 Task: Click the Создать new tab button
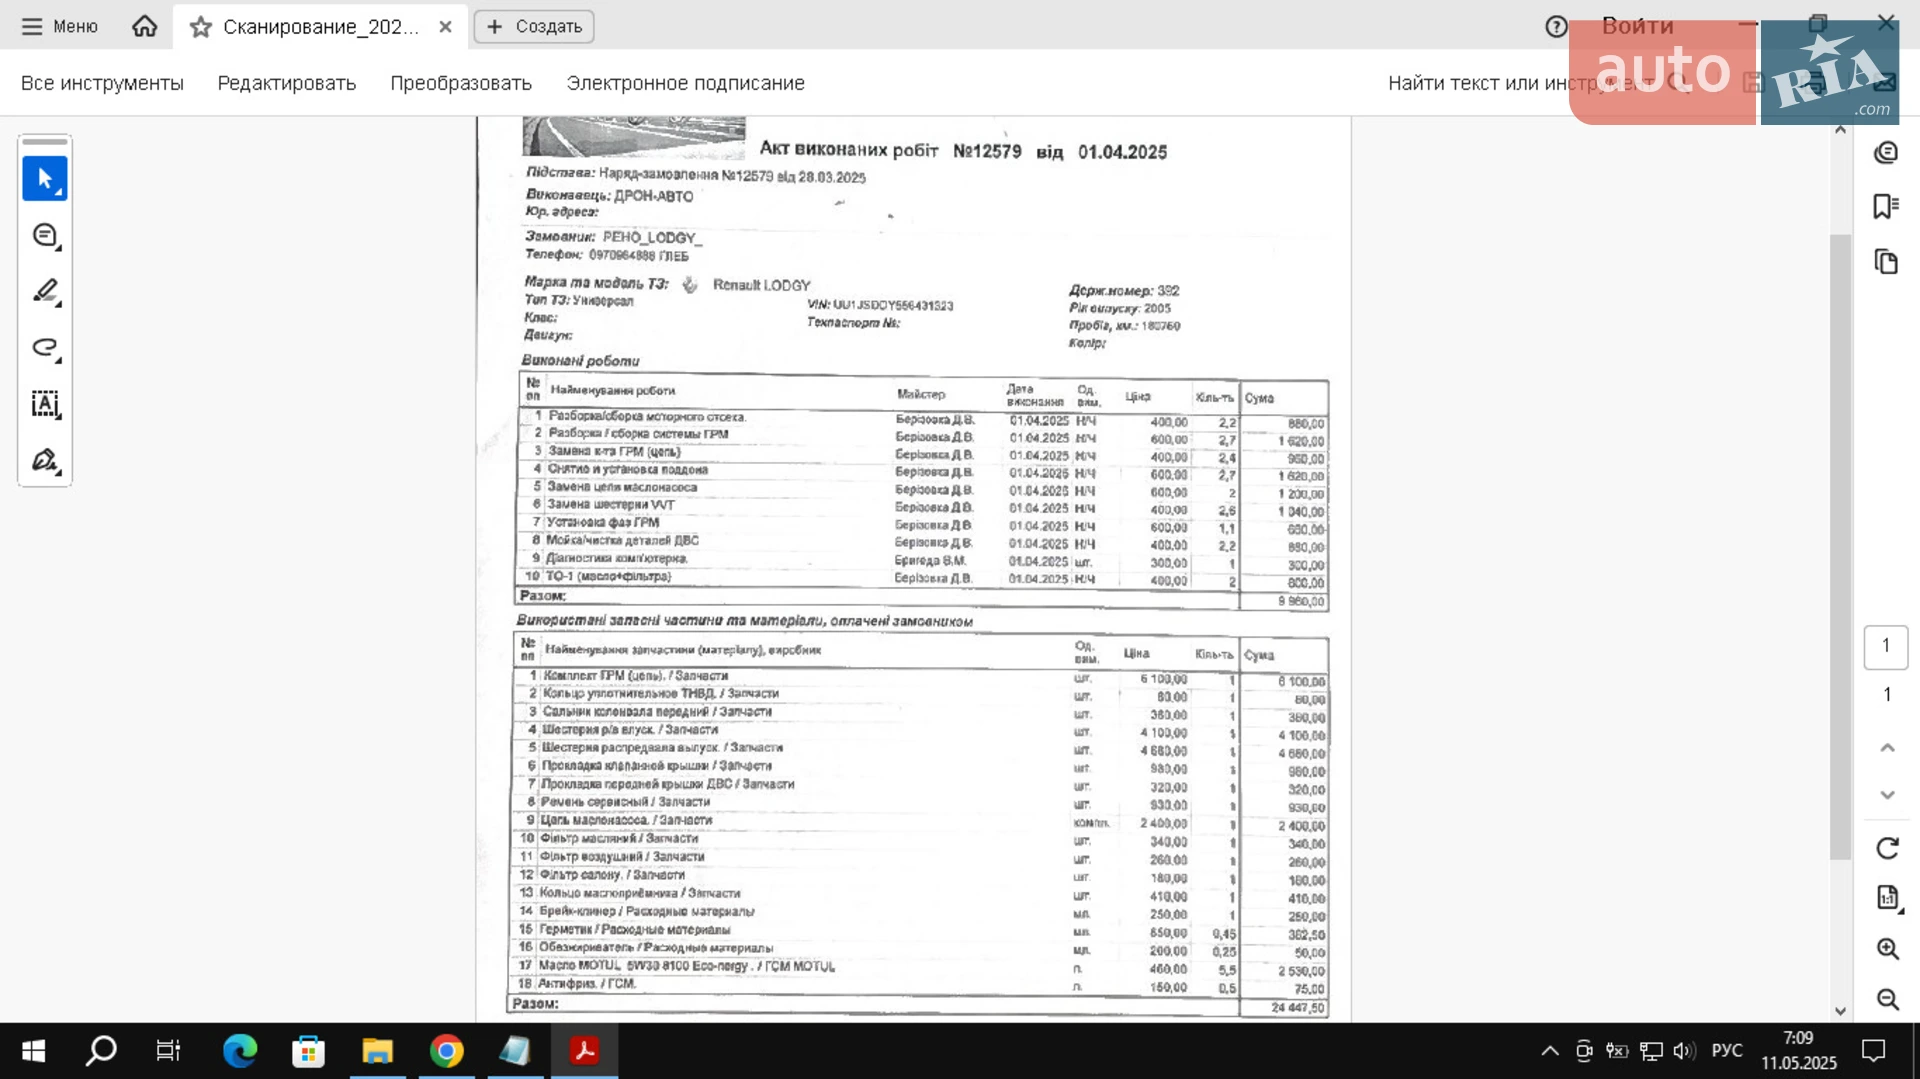(x=534, y=26)
